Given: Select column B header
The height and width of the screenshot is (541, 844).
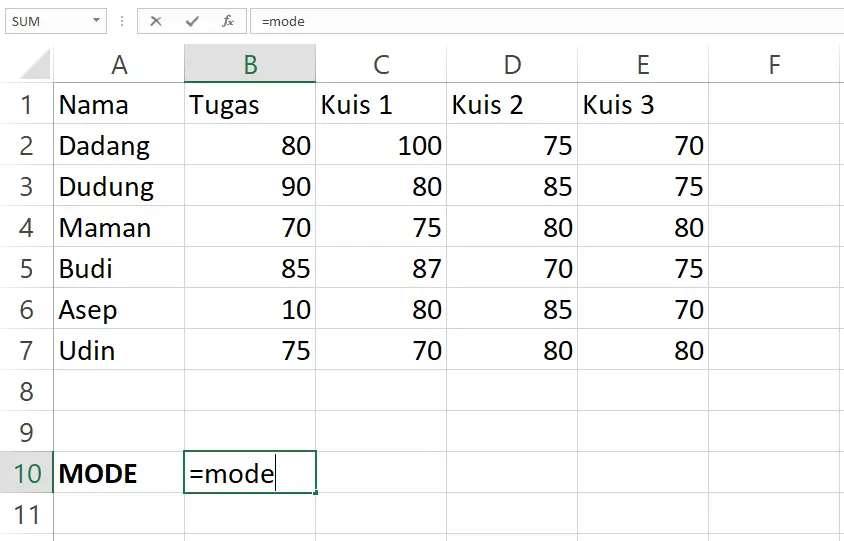Looking at the screenshot, I should point(250,65).
